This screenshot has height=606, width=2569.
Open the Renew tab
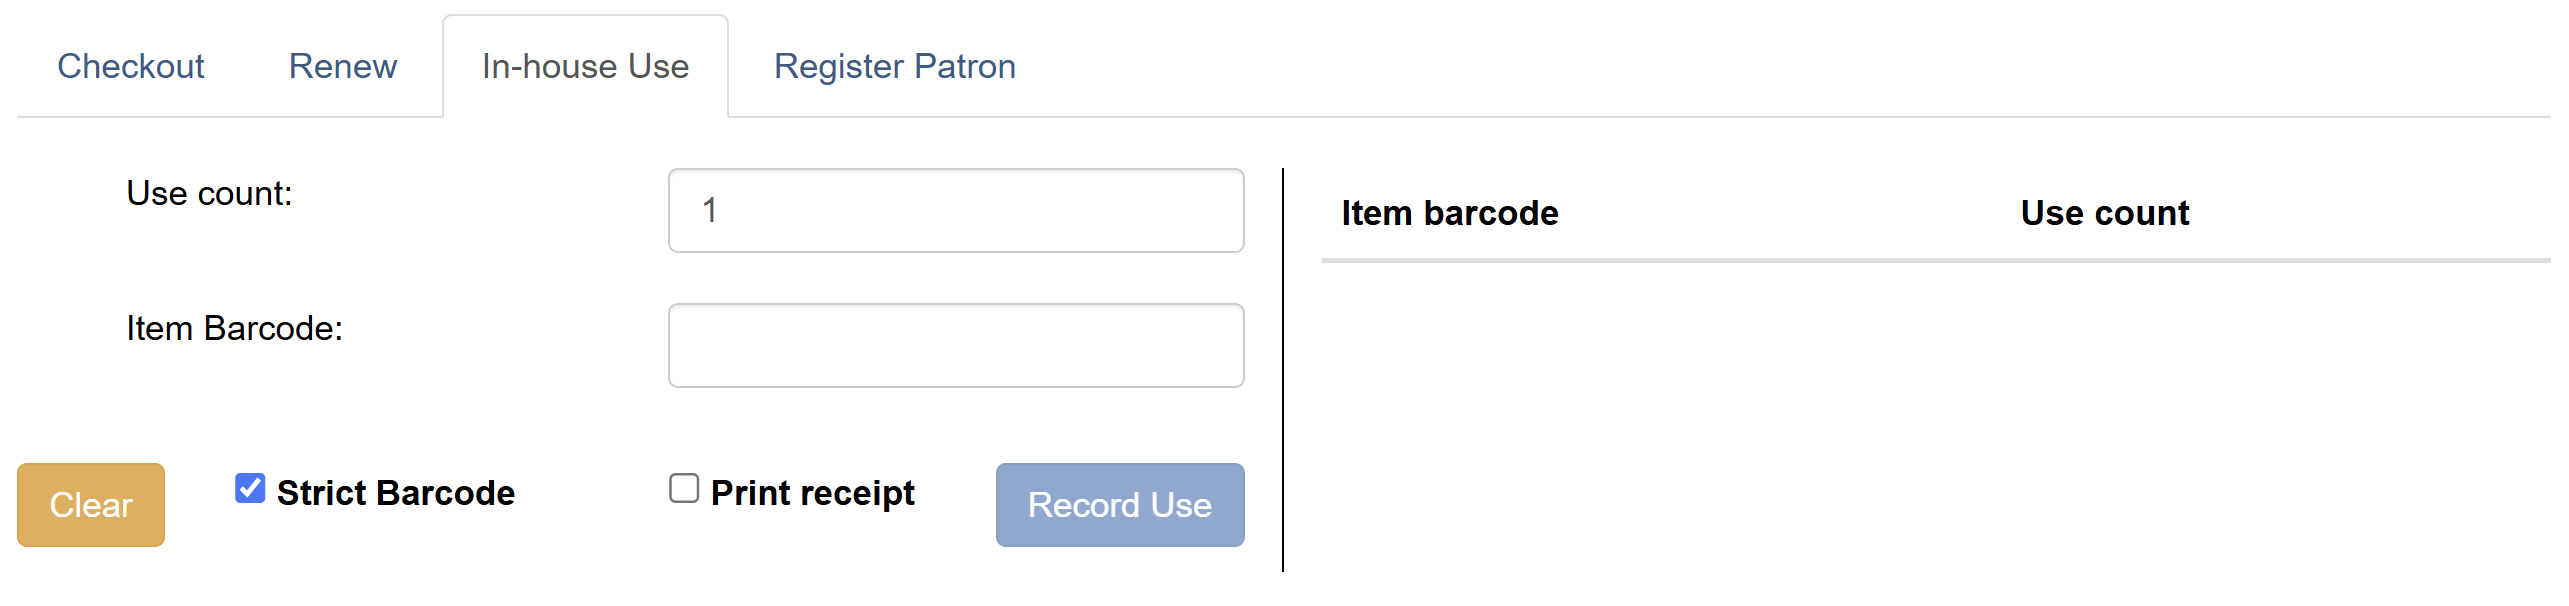click(x=342, y=66)
